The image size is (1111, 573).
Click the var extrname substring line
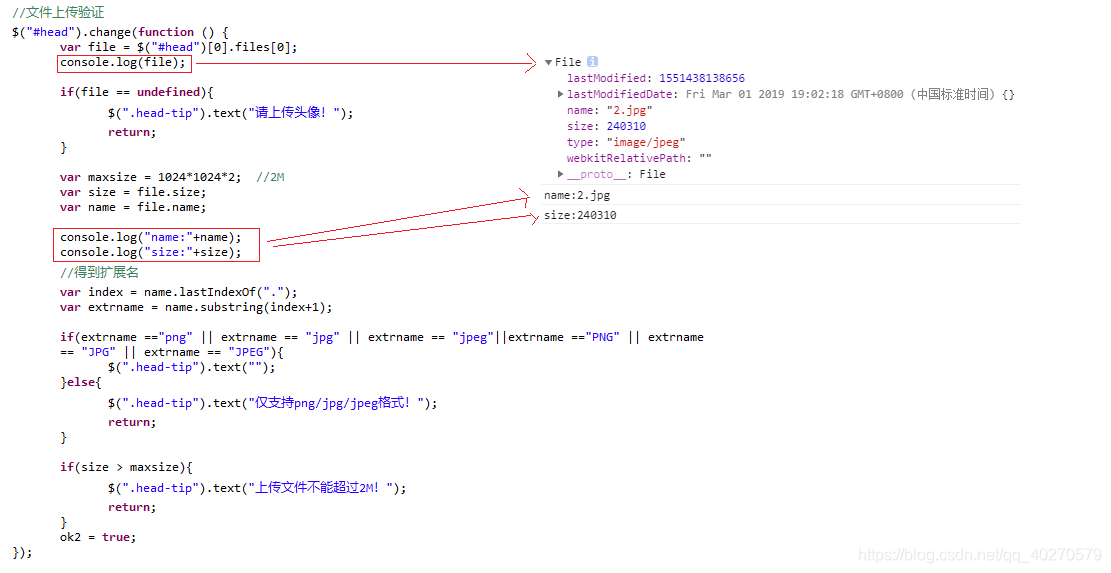[196, 307]
